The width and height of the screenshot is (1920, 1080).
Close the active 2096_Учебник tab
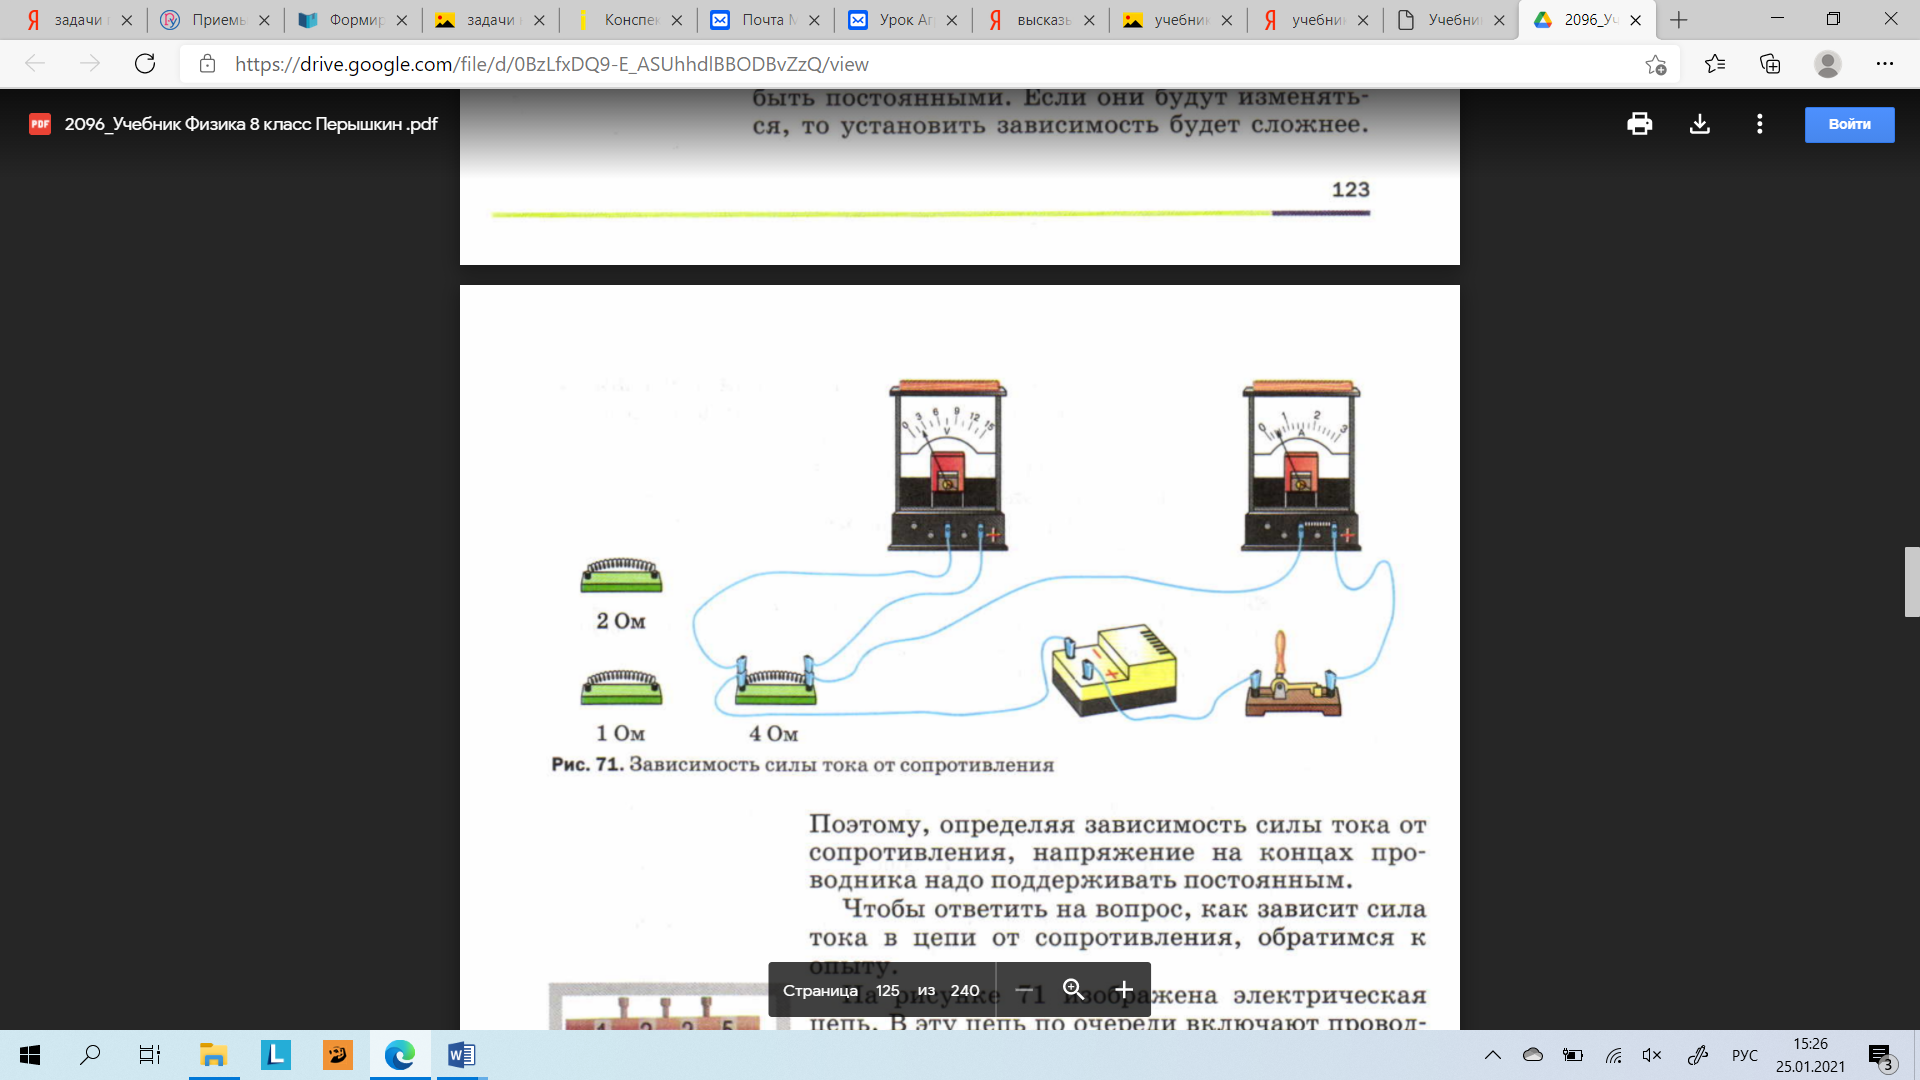(1636, 20)
